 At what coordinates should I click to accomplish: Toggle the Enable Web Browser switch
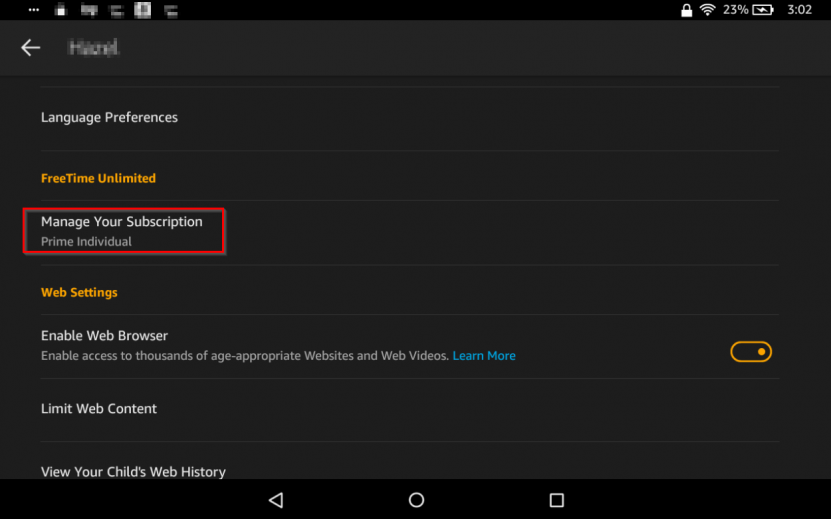click(x=751, y=352)
